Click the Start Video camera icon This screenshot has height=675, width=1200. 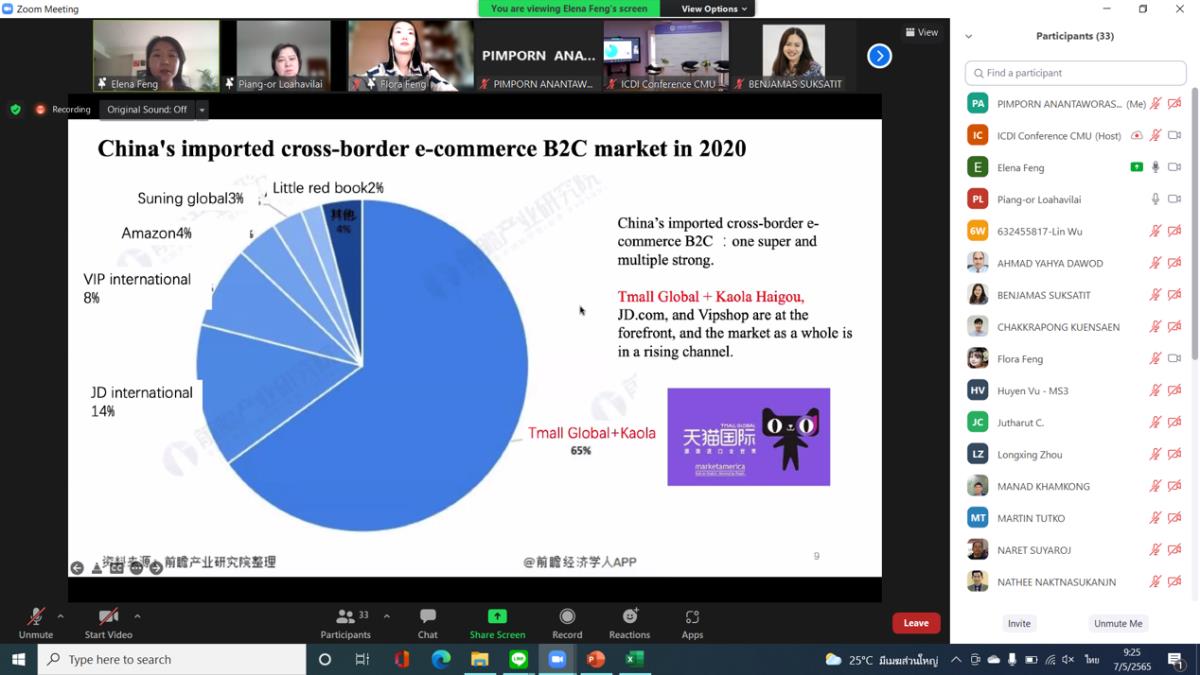pos(108,617)
